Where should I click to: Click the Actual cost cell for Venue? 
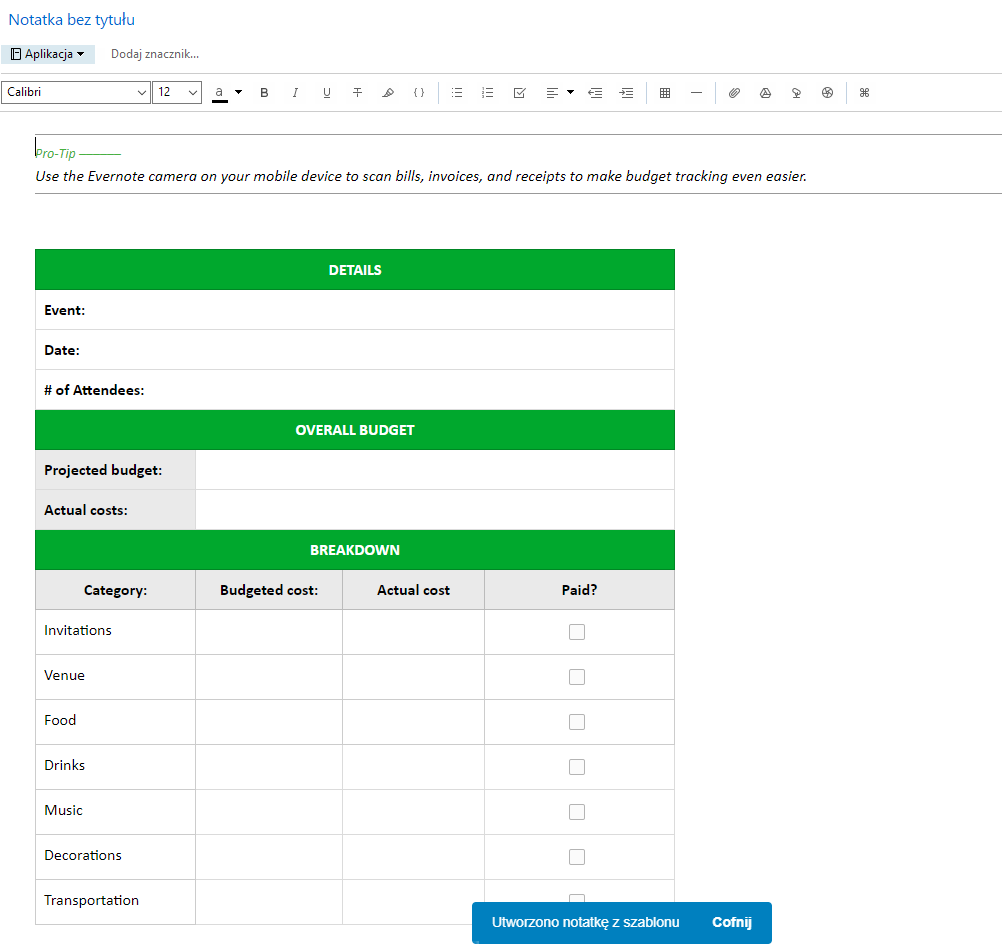[x=413, y=677]
